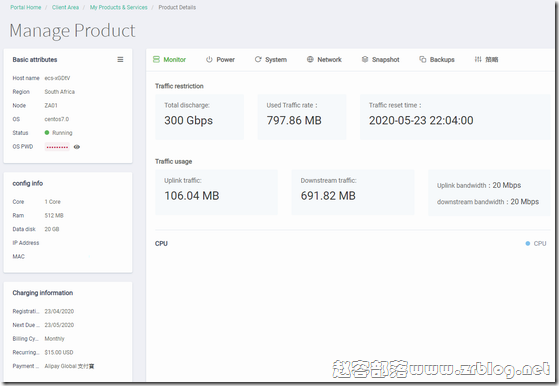Click the traffic reset time 2020-05-23 22:04:00

[421, 120]
